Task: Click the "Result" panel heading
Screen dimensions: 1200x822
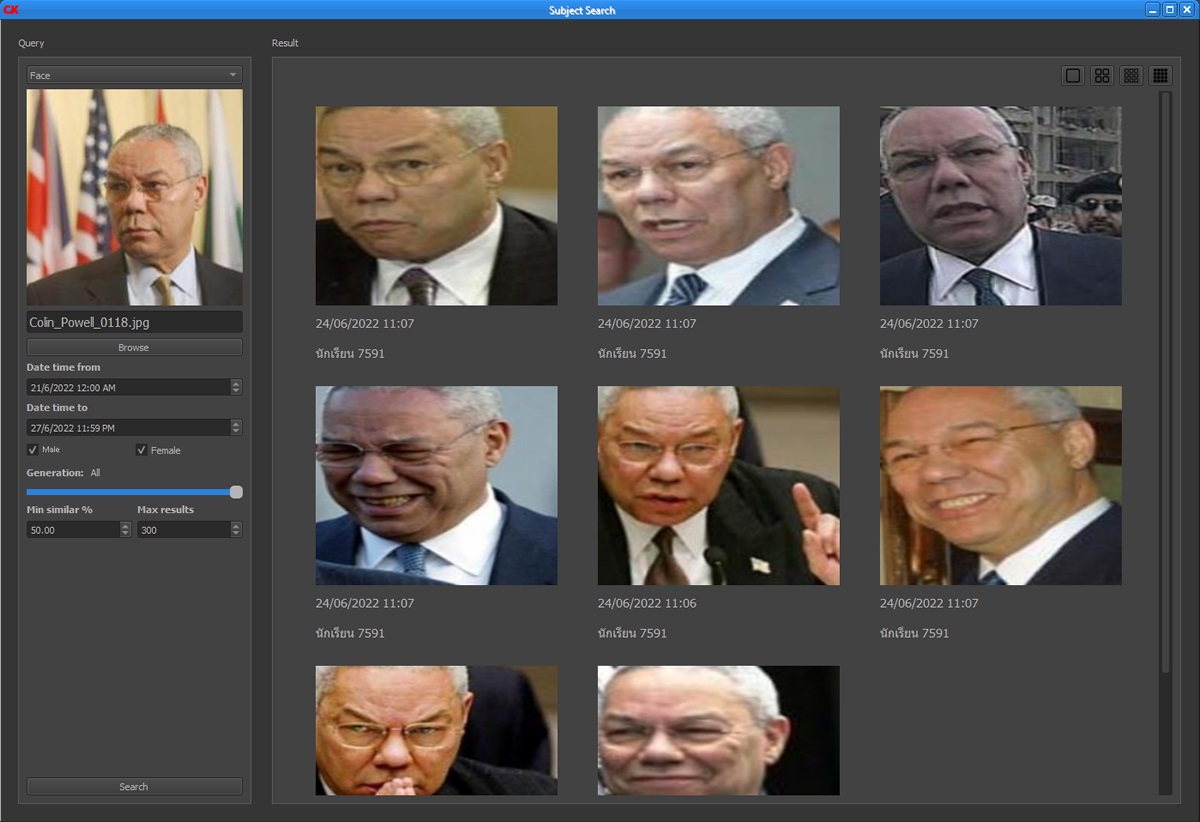Action: [x=285, y=43]
